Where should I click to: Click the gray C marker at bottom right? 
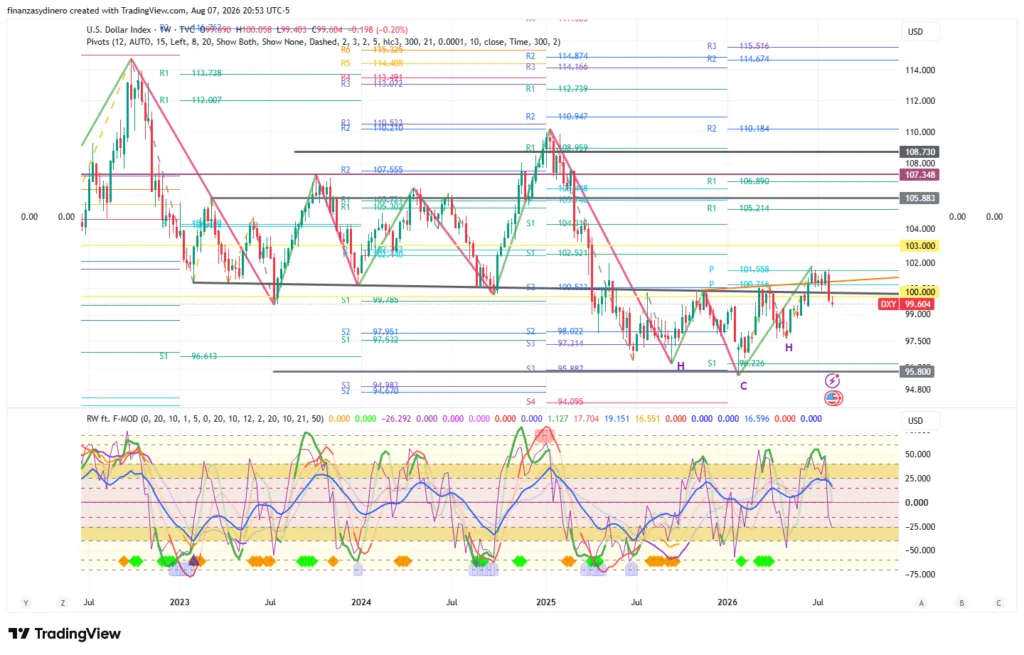(x=999, y=603)
